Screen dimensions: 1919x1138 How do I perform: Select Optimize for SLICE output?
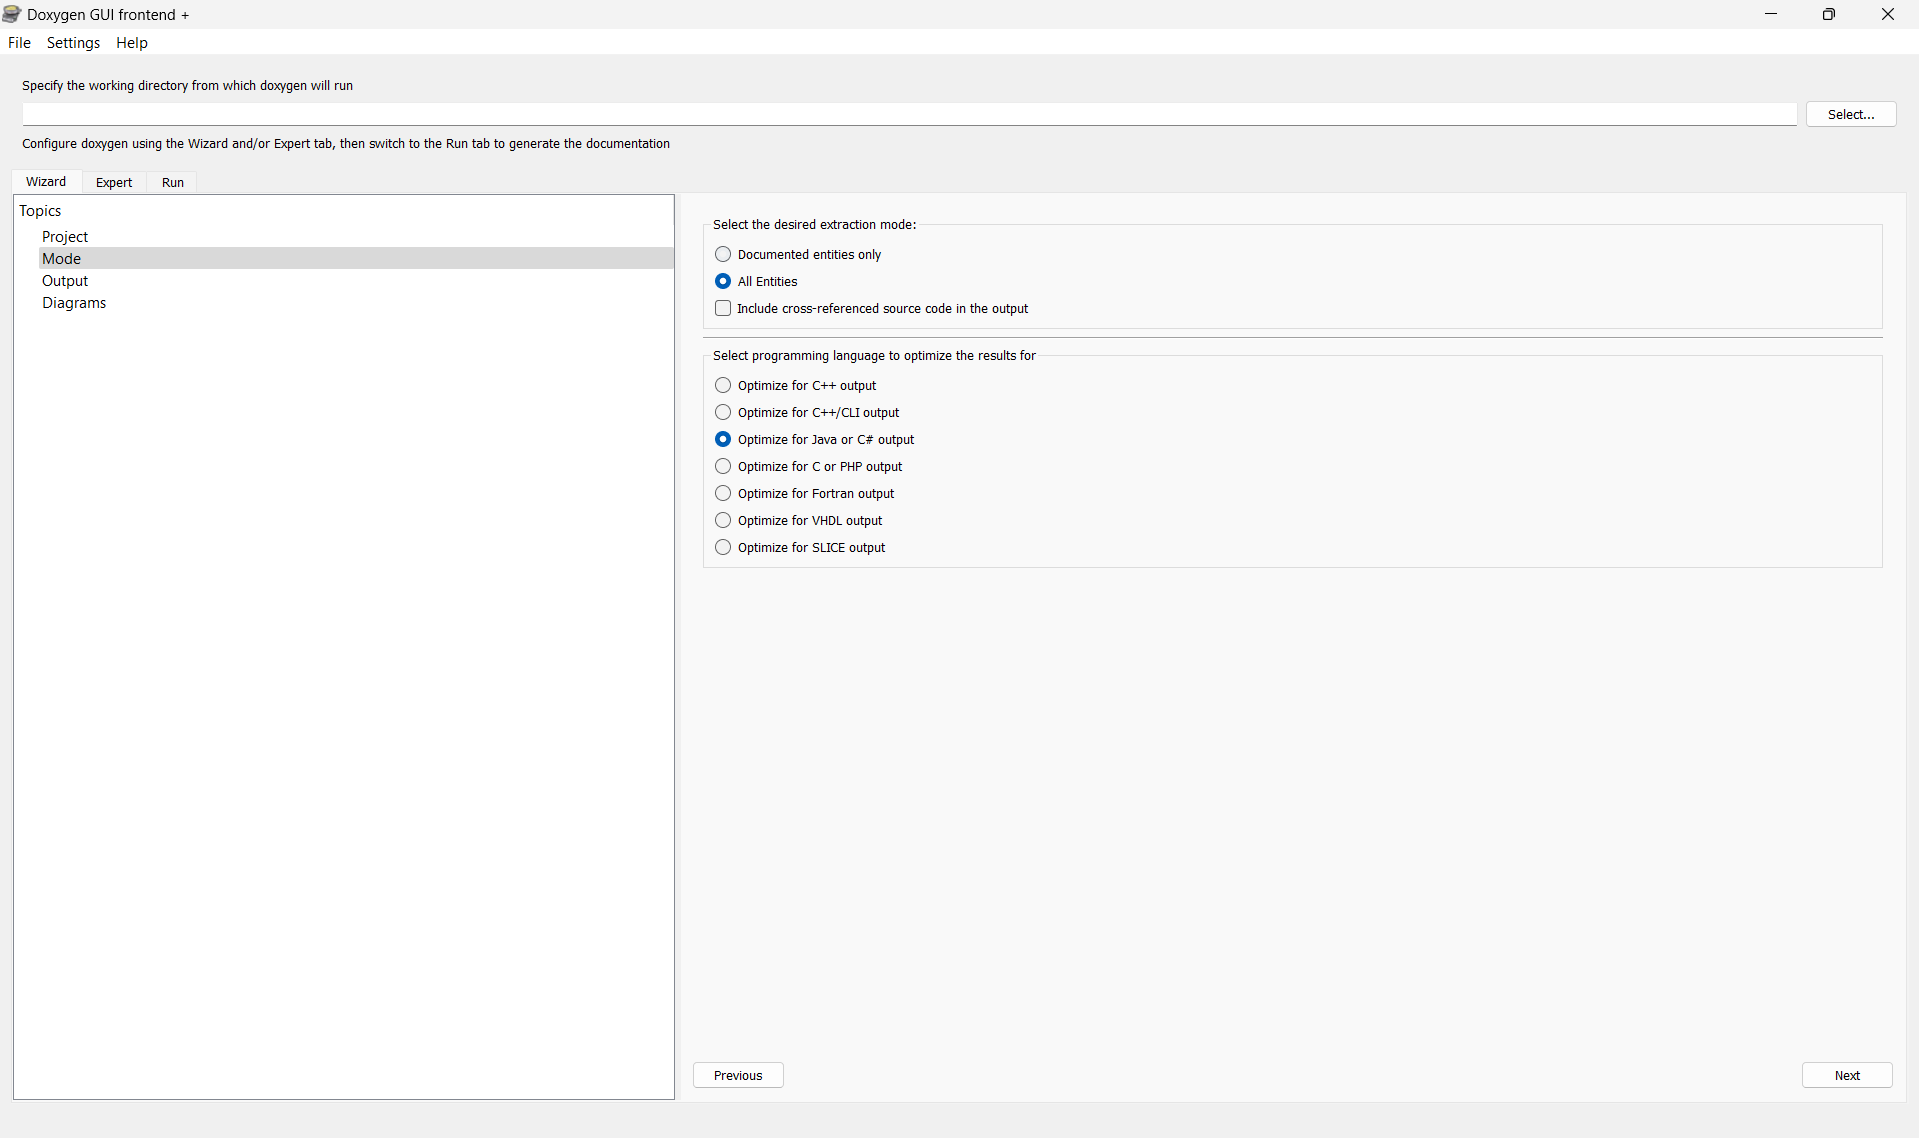[800, 547]
